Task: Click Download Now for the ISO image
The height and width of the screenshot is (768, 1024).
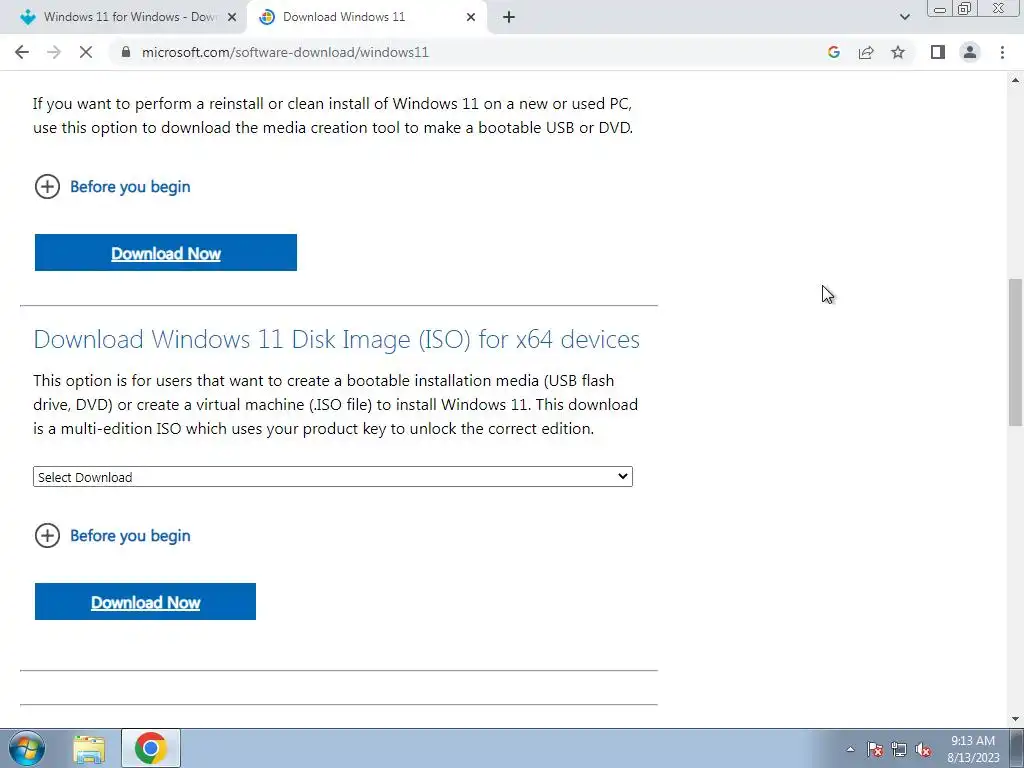Action: click(x=145, y=601)
